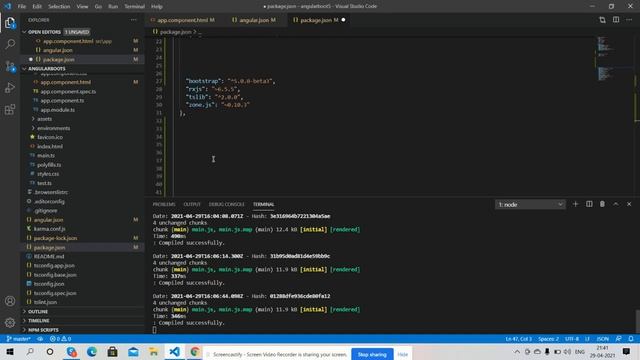The height and width of the screenshot is (360, 640).
Task: Switch to the Debug Console tab
Action: 227,204
